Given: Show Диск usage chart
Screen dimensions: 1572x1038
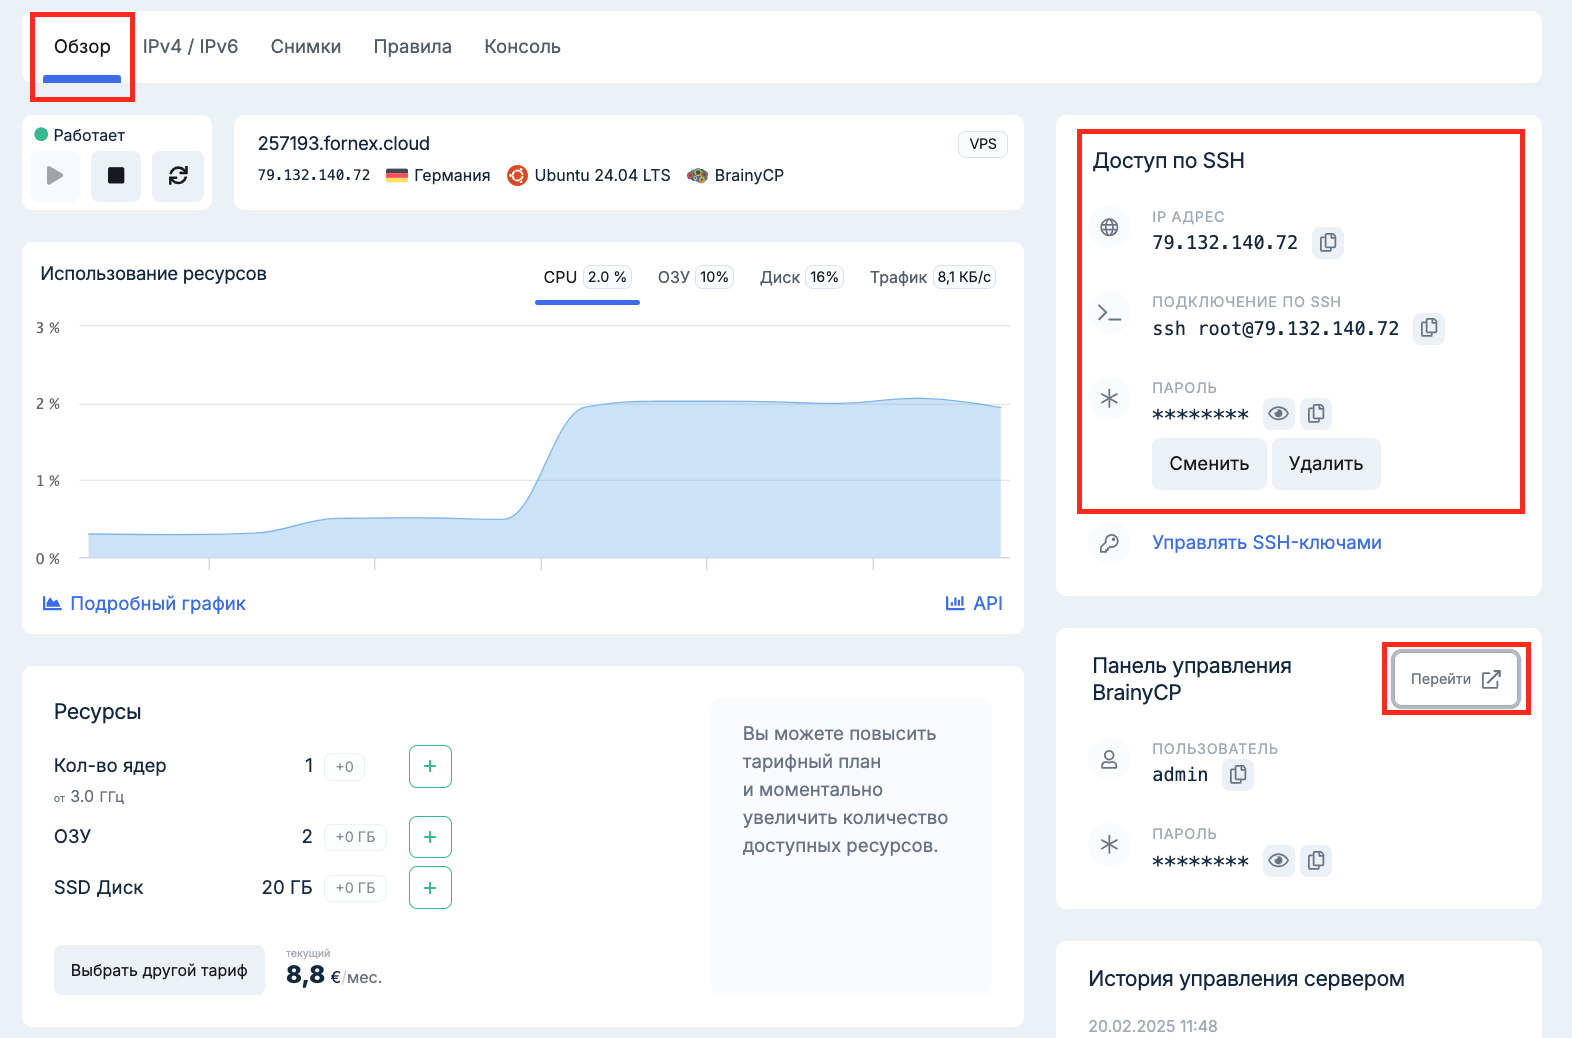Looking at the screenshot, I should (x=801, y=278).
